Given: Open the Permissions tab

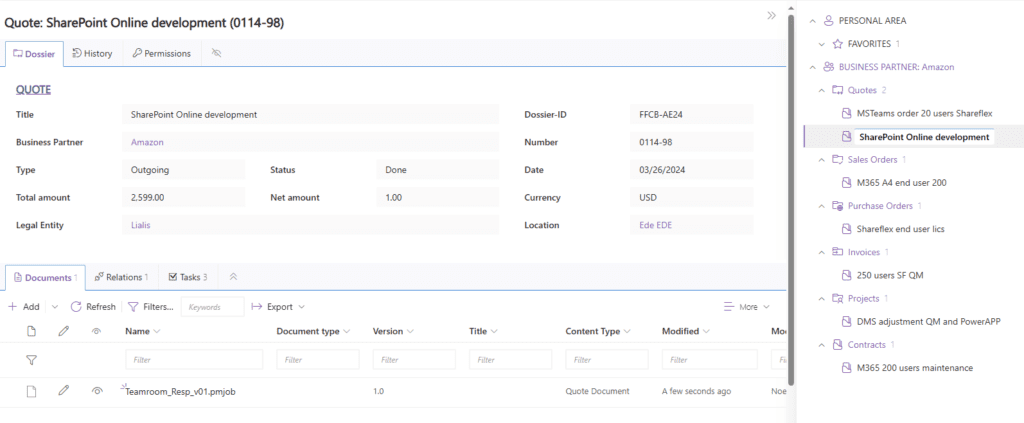Looking at the screenshot, I should tap(161, 54).
